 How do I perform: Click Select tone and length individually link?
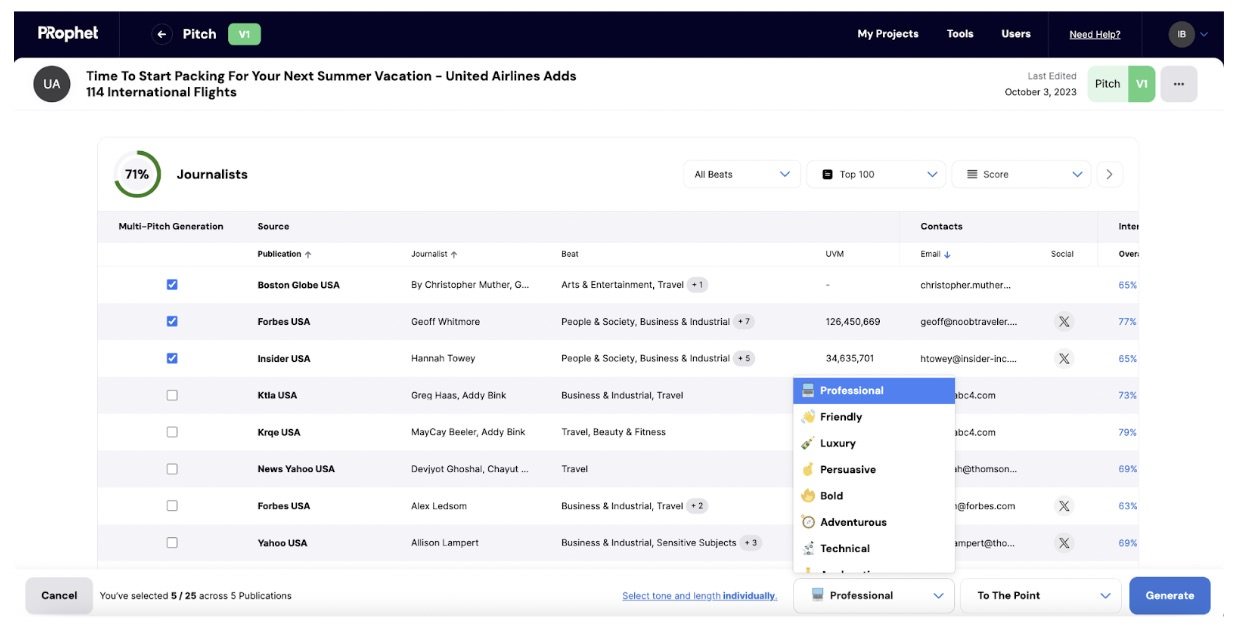[x=699, y=596]
